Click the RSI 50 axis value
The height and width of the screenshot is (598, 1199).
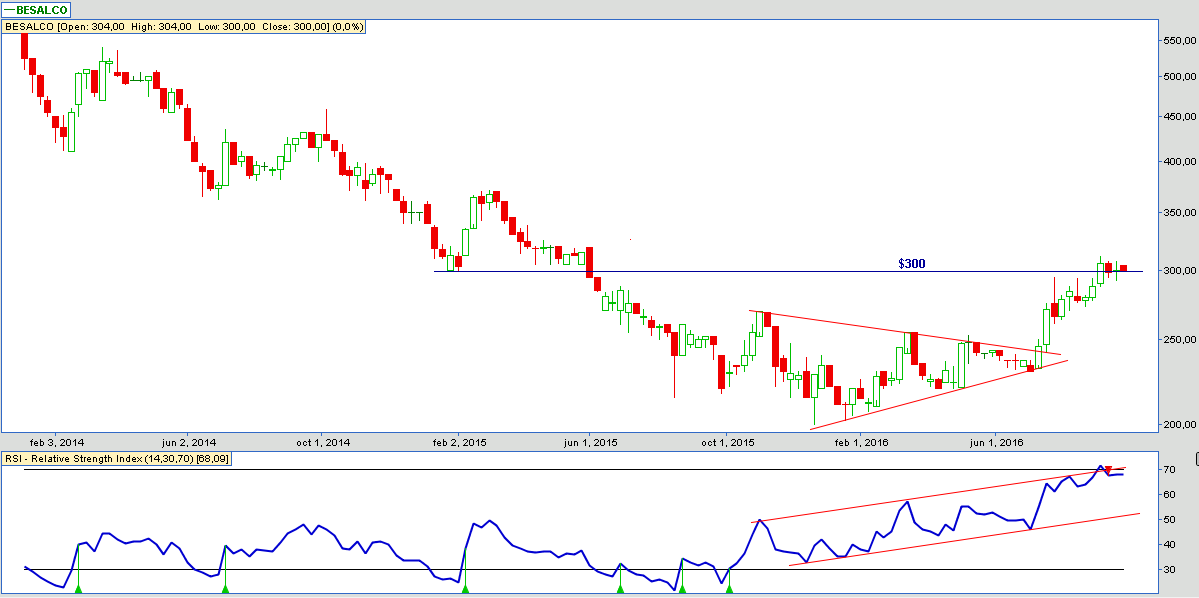click(x=1170, y=520)
